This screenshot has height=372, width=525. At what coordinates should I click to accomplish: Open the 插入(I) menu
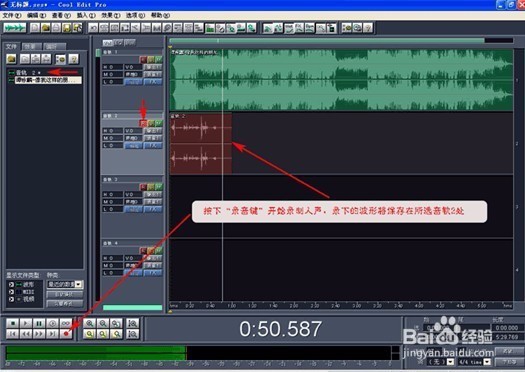86,15
